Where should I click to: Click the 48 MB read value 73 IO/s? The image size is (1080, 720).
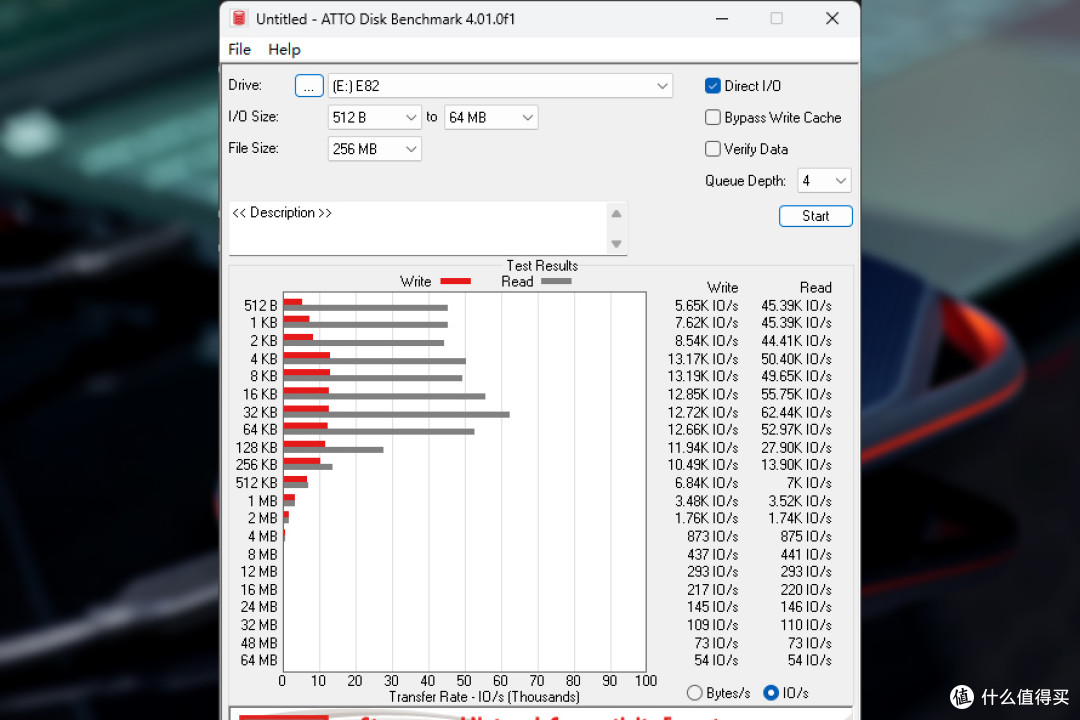tap(809, 644)
